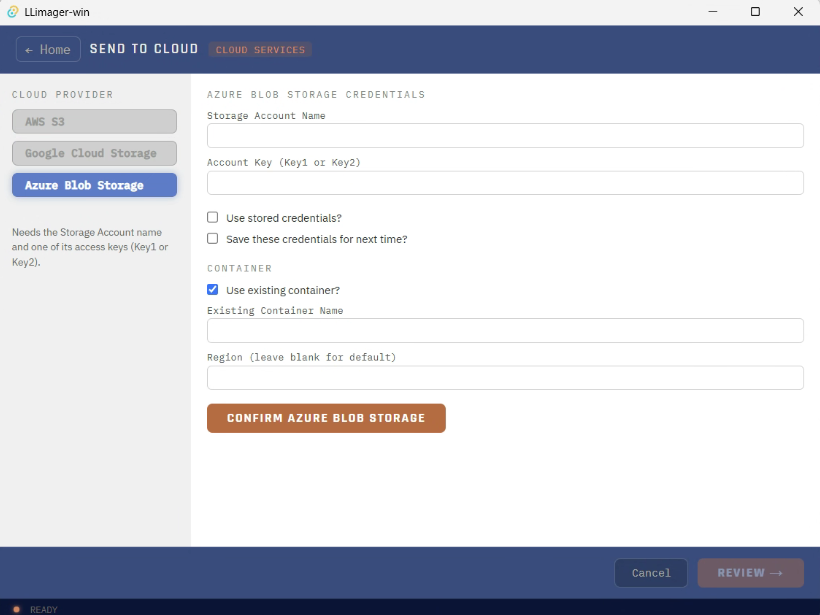Go back using the Home button

[48, 49]
